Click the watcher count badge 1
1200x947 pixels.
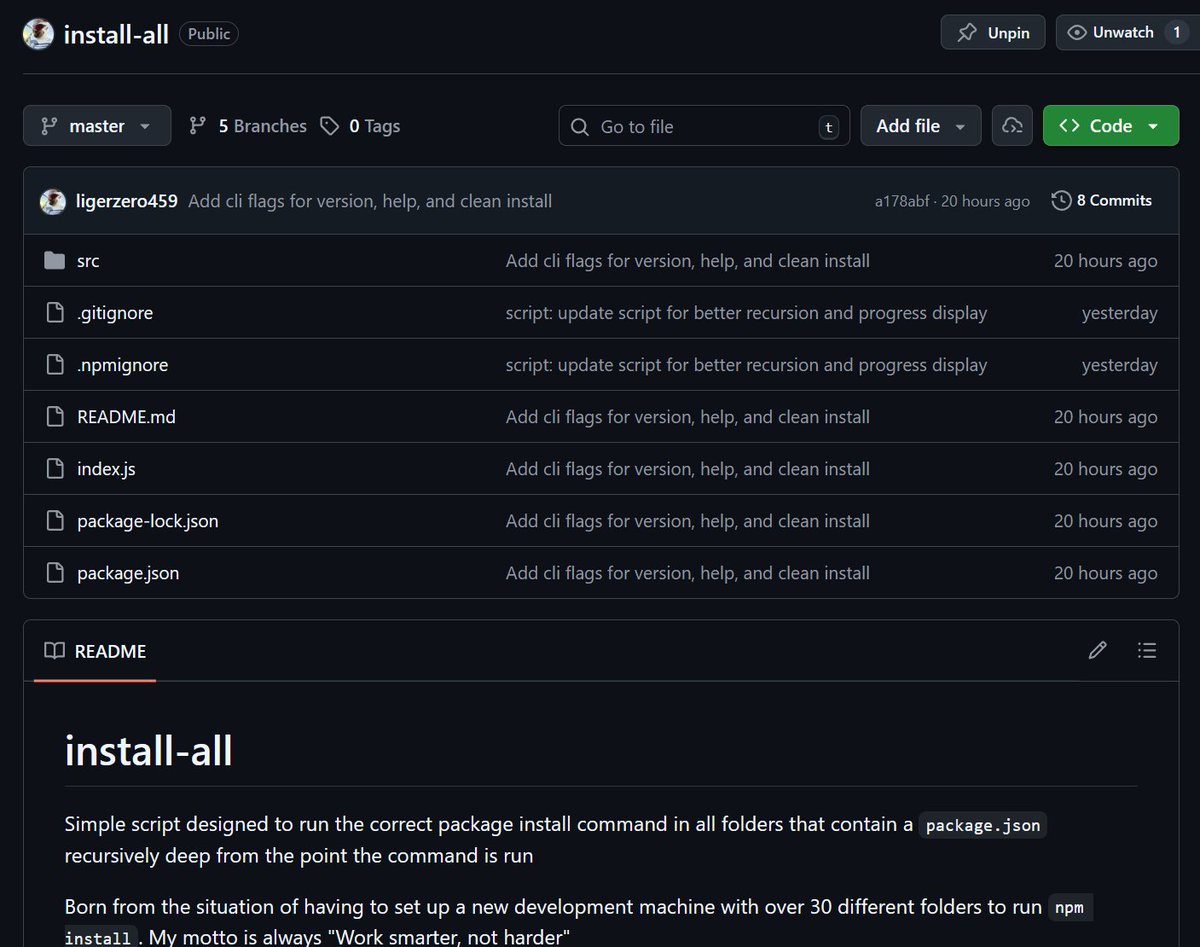[1176, 33]
